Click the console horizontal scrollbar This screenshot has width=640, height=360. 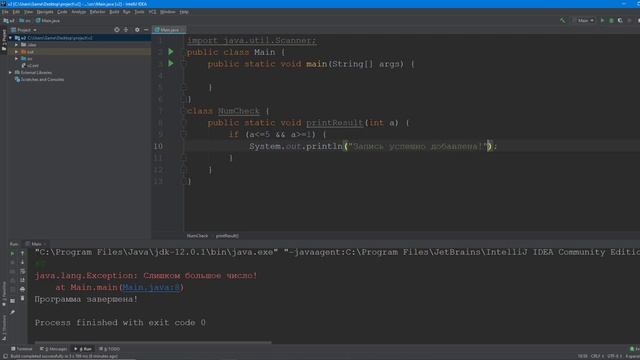[x=153, y=342]
